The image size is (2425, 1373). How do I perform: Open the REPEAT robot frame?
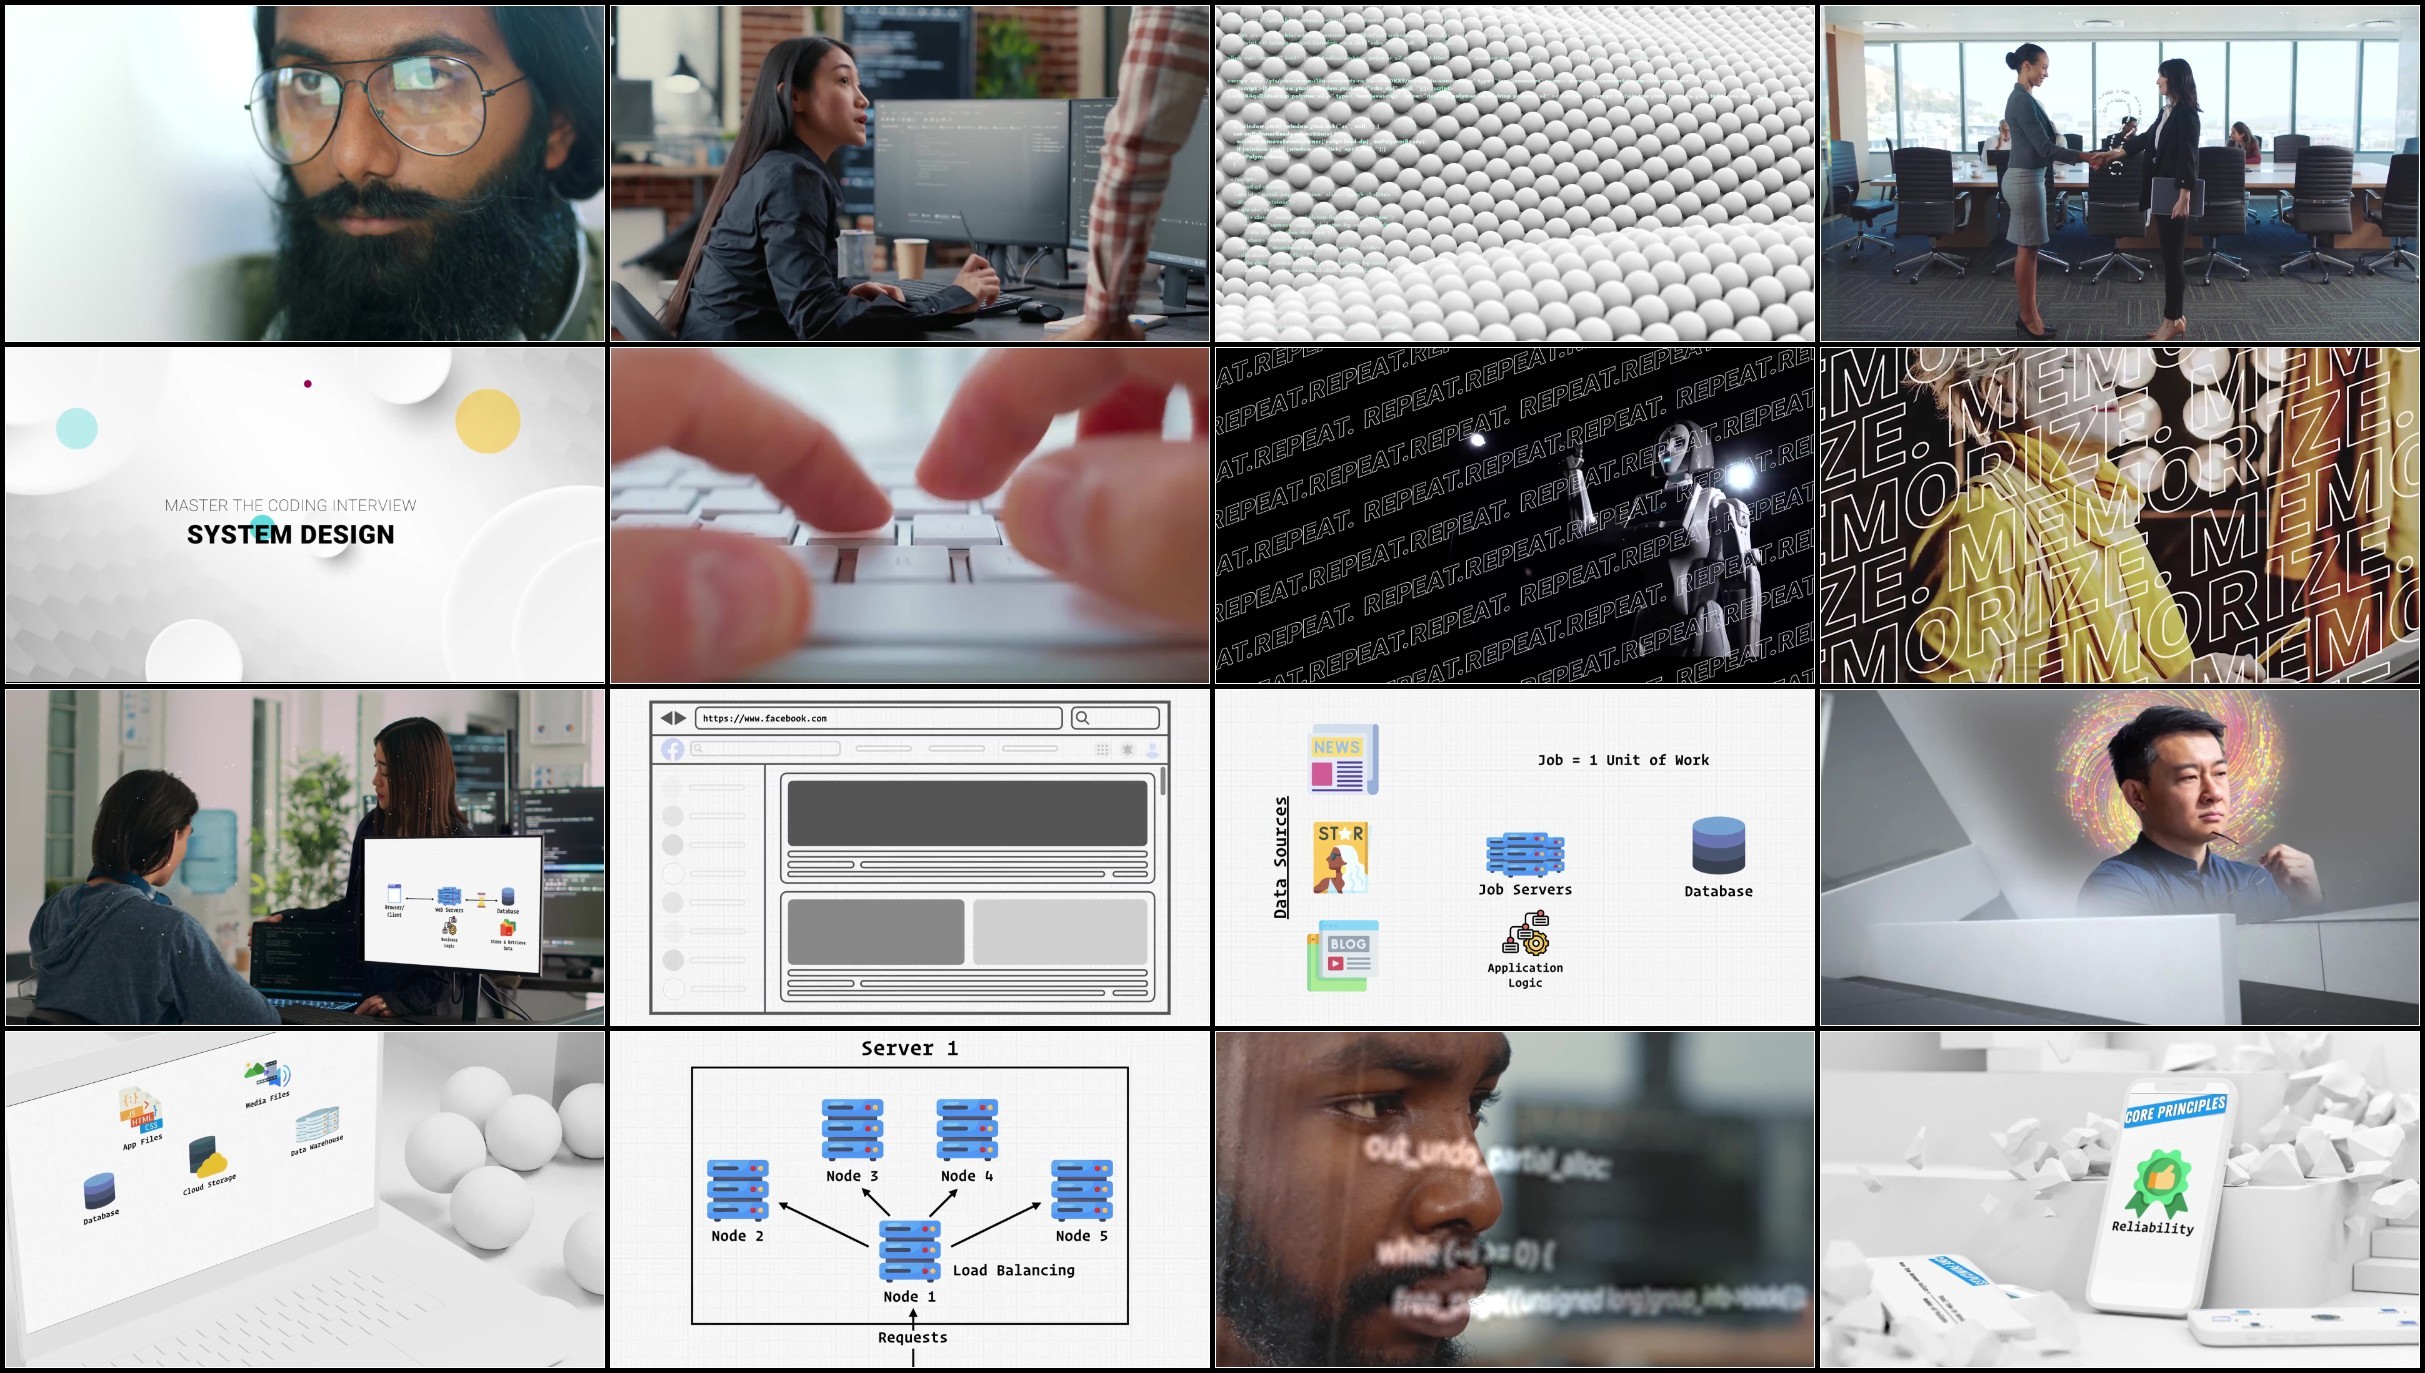click(x=1515, y=516)
